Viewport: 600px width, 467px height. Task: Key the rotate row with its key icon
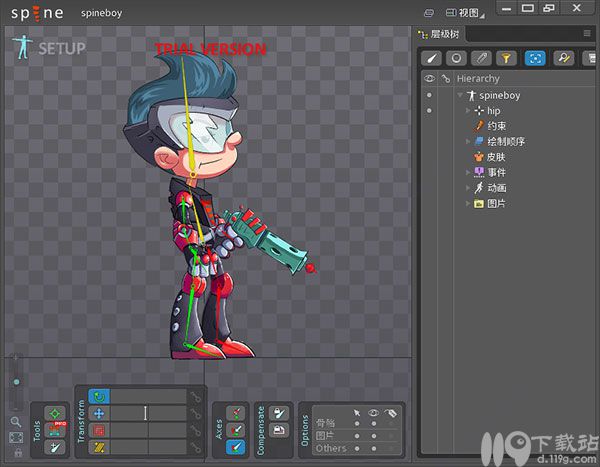196,397
